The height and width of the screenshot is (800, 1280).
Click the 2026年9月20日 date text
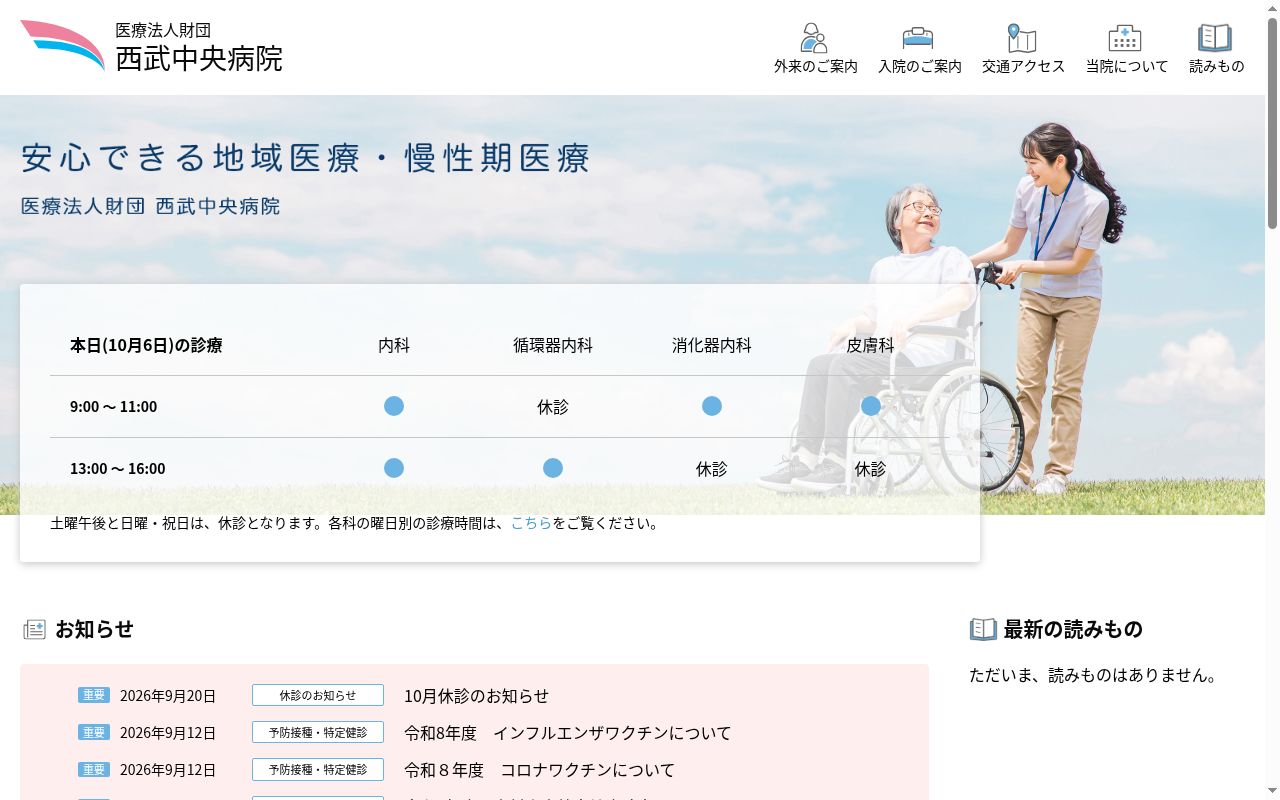(x=168, y=696)
